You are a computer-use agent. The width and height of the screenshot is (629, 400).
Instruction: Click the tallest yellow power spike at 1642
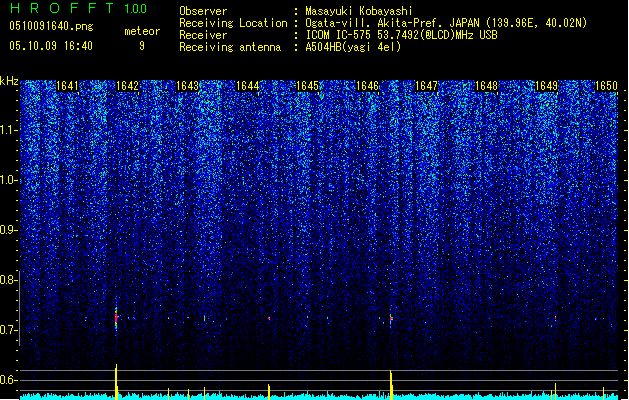pyautogui.click(x=116, y=381)
